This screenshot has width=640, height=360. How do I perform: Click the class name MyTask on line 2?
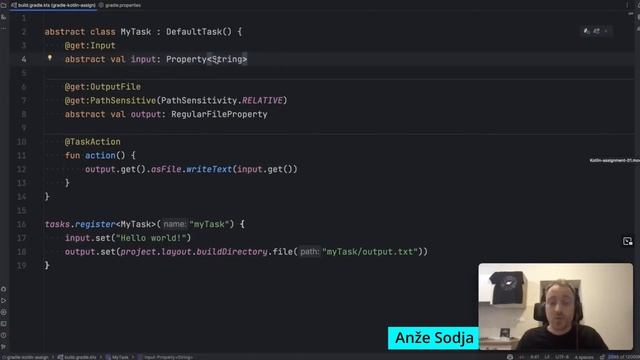pyautogui.click(x=136, y=32)
